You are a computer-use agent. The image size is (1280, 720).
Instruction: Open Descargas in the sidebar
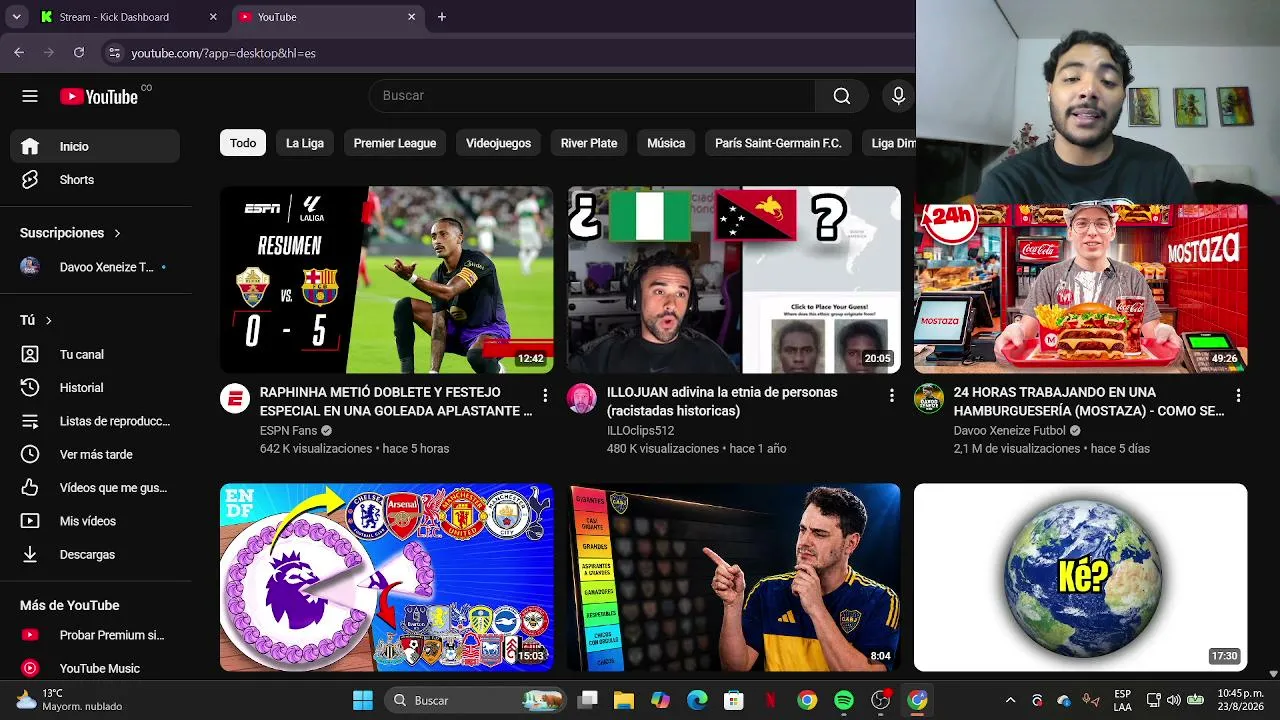tap(95, 554)
